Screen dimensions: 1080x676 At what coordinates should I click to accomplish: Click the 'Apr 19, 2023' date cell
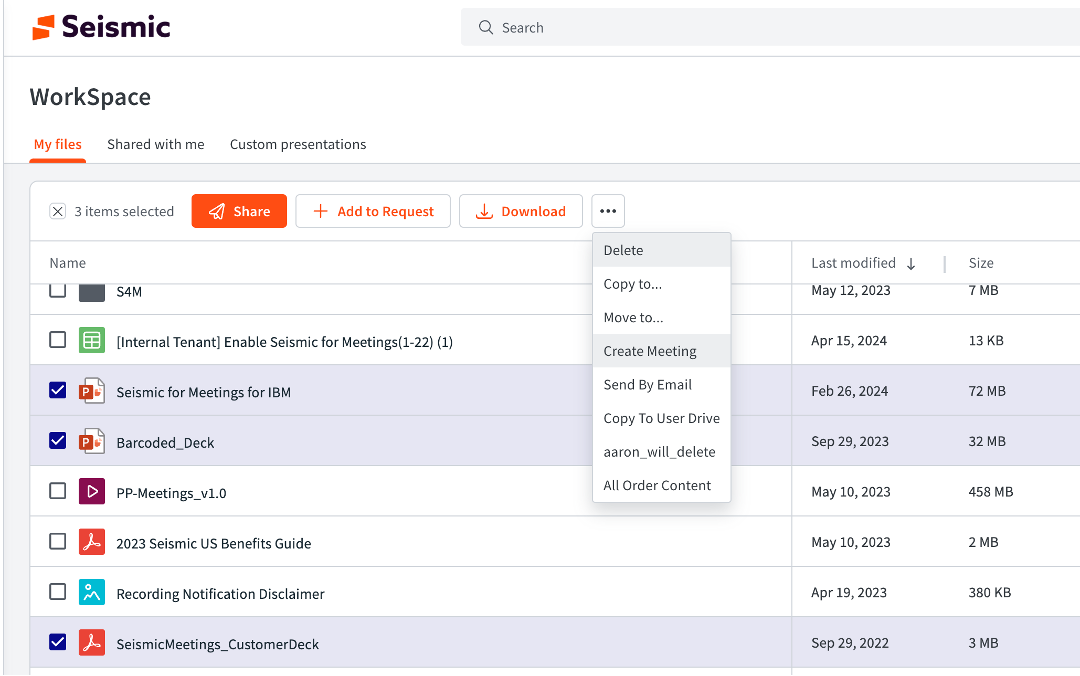point(849,593)
